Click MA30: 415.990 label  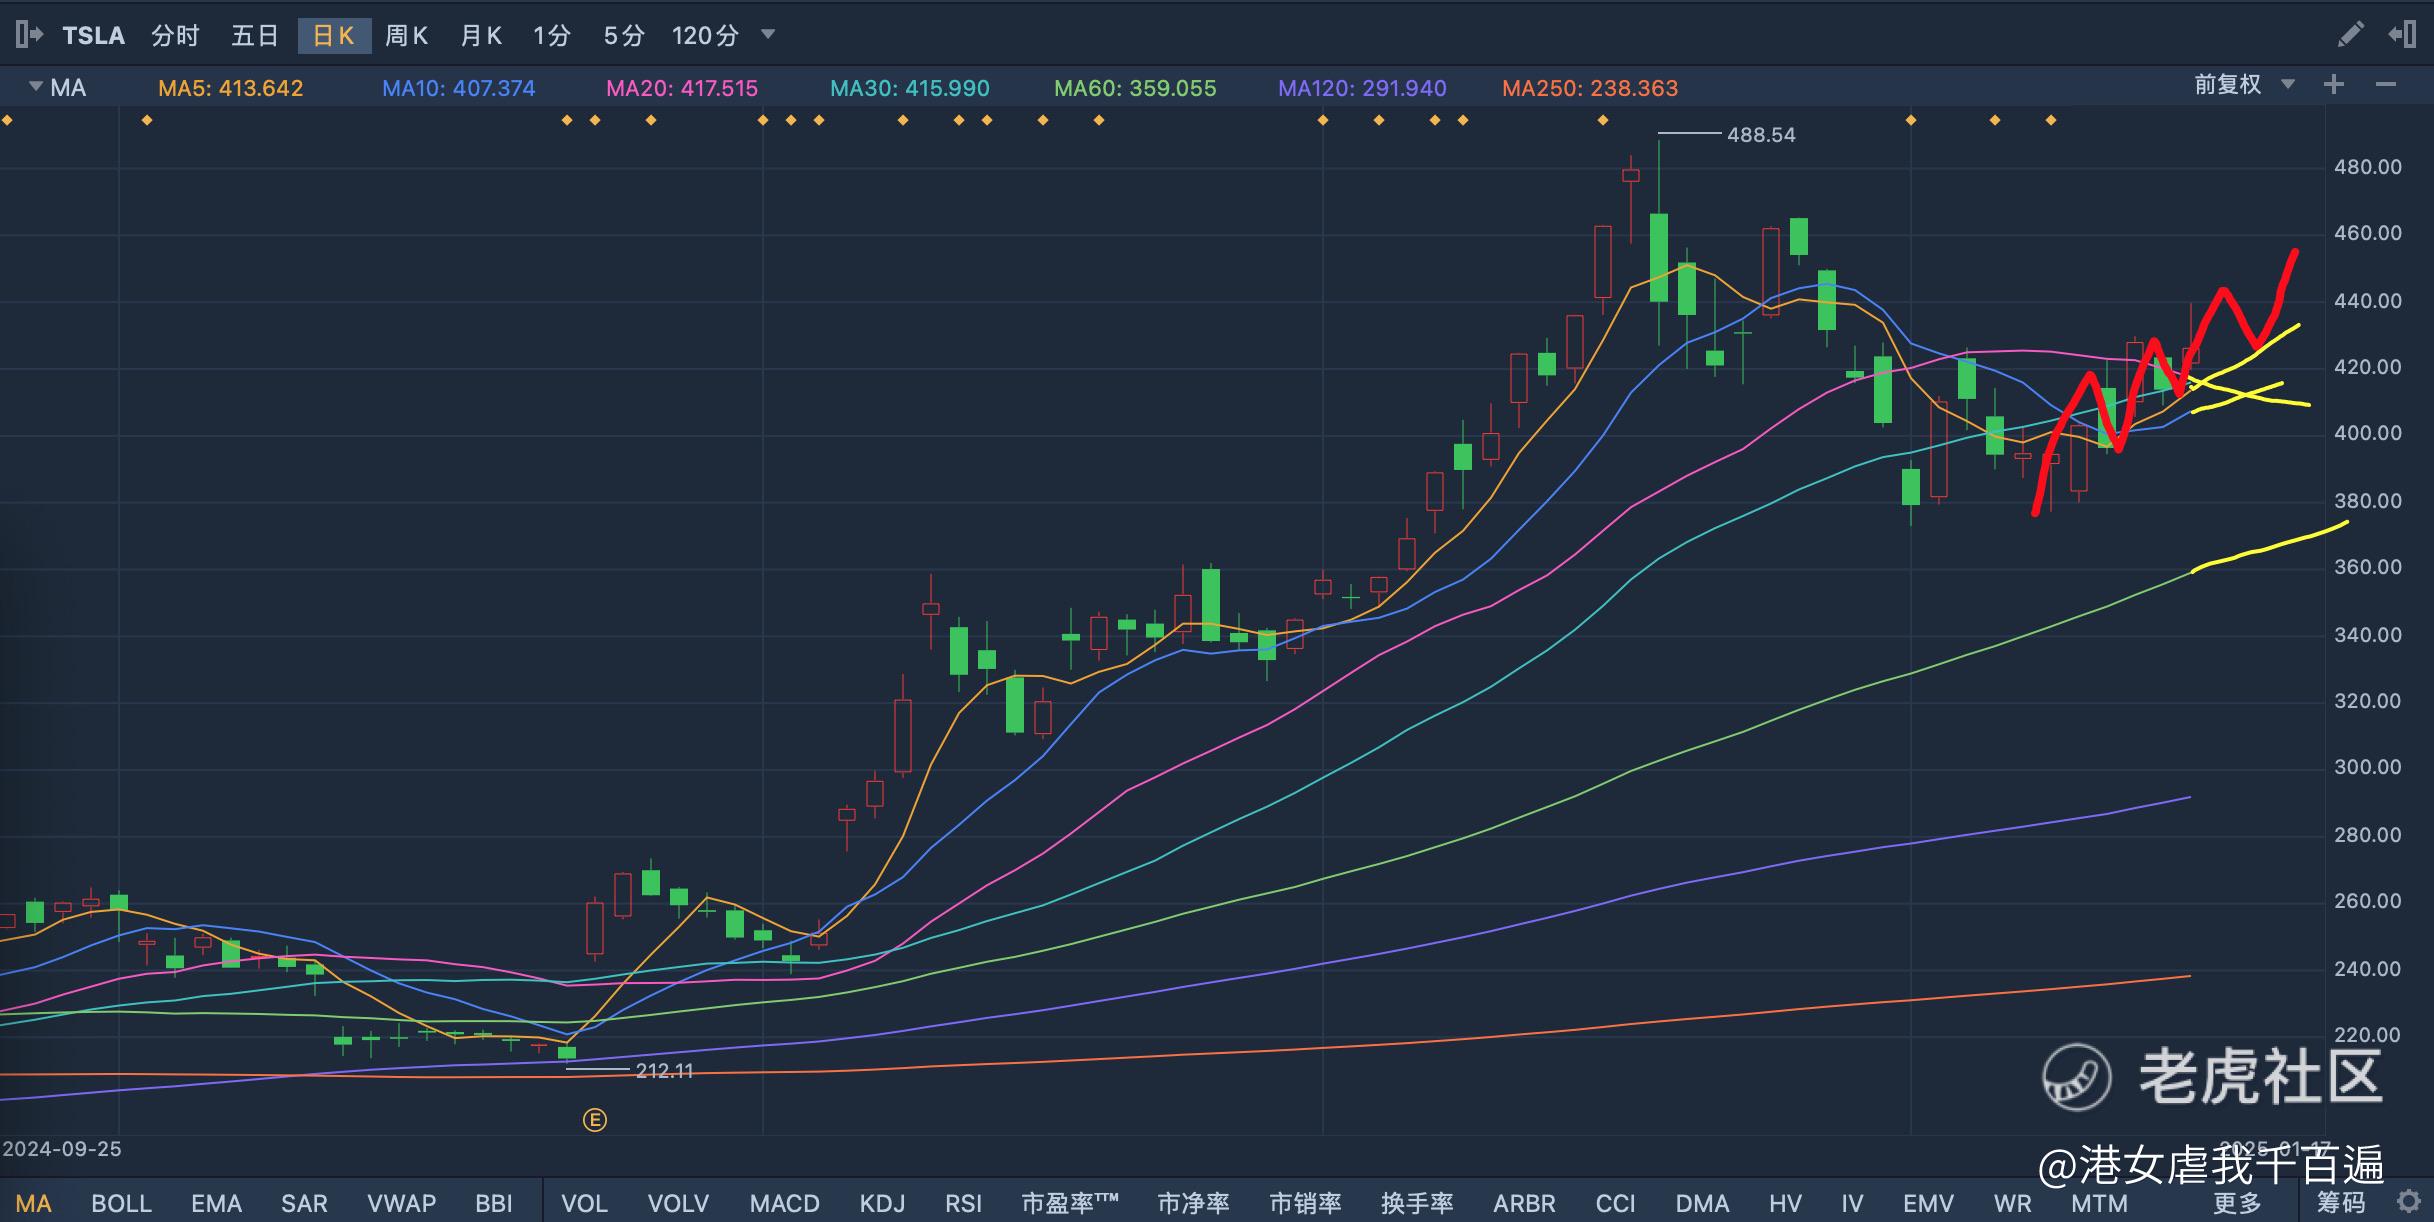(910, 88)
